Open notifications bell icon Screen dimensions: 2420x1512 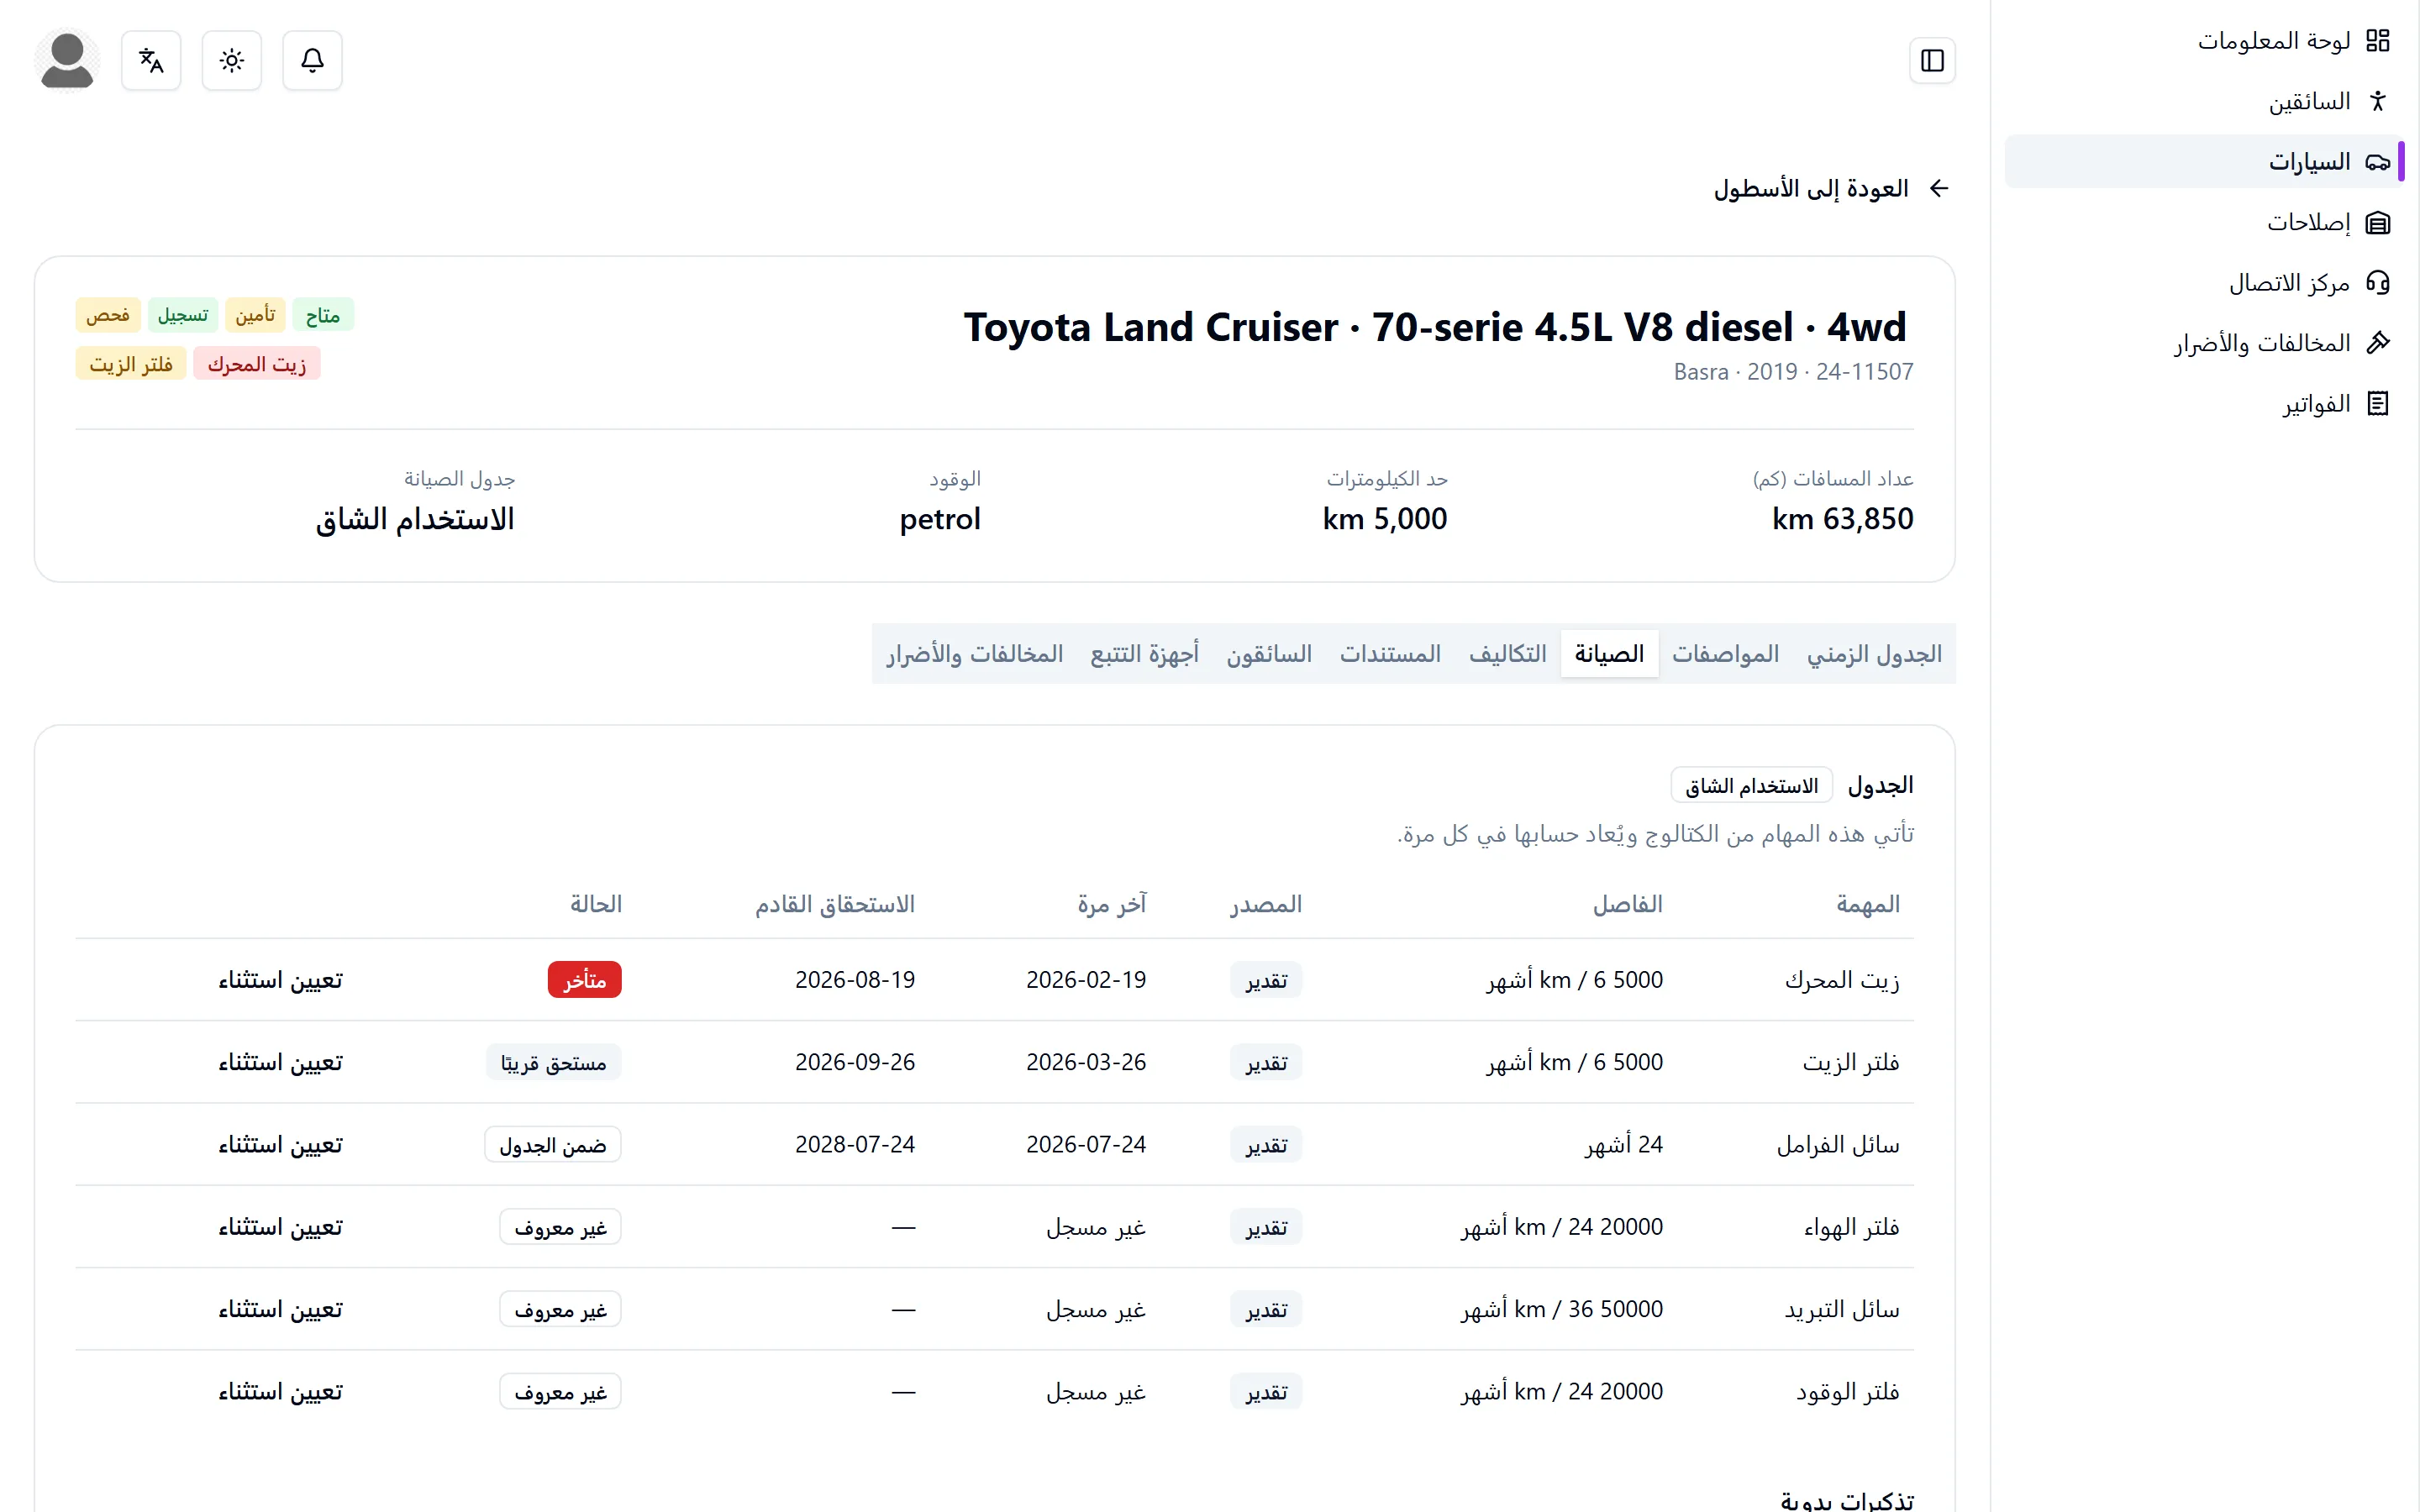[x=312, y=61]
